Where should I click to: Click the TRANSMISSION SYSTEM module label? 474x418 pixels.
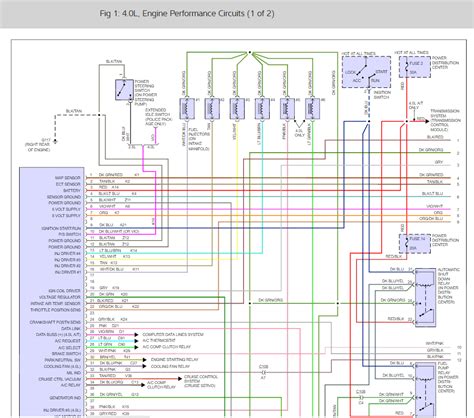click(x=446, y=120)
